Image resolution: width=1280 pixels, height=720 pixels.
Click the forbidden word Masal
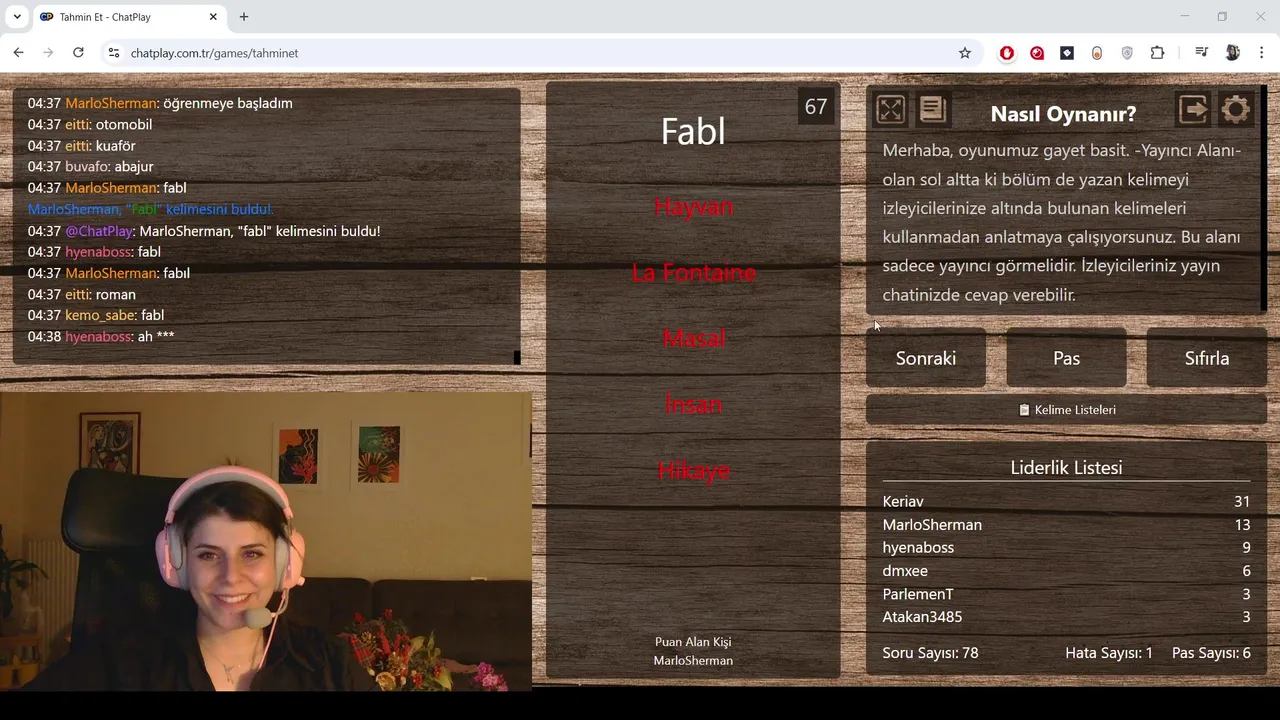693,338
